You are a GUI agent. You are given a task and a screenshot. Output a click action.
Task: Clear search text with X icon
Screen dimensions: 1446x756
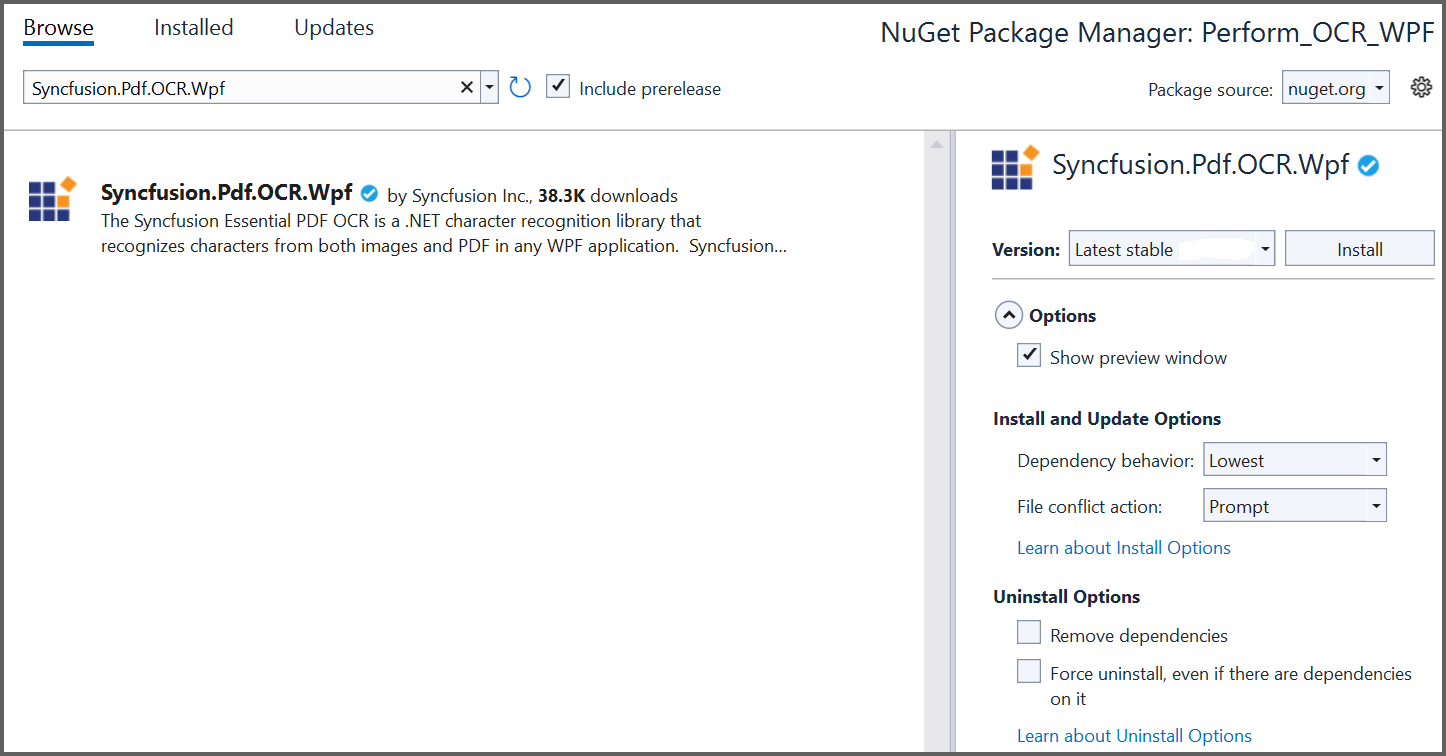[467, 88]
